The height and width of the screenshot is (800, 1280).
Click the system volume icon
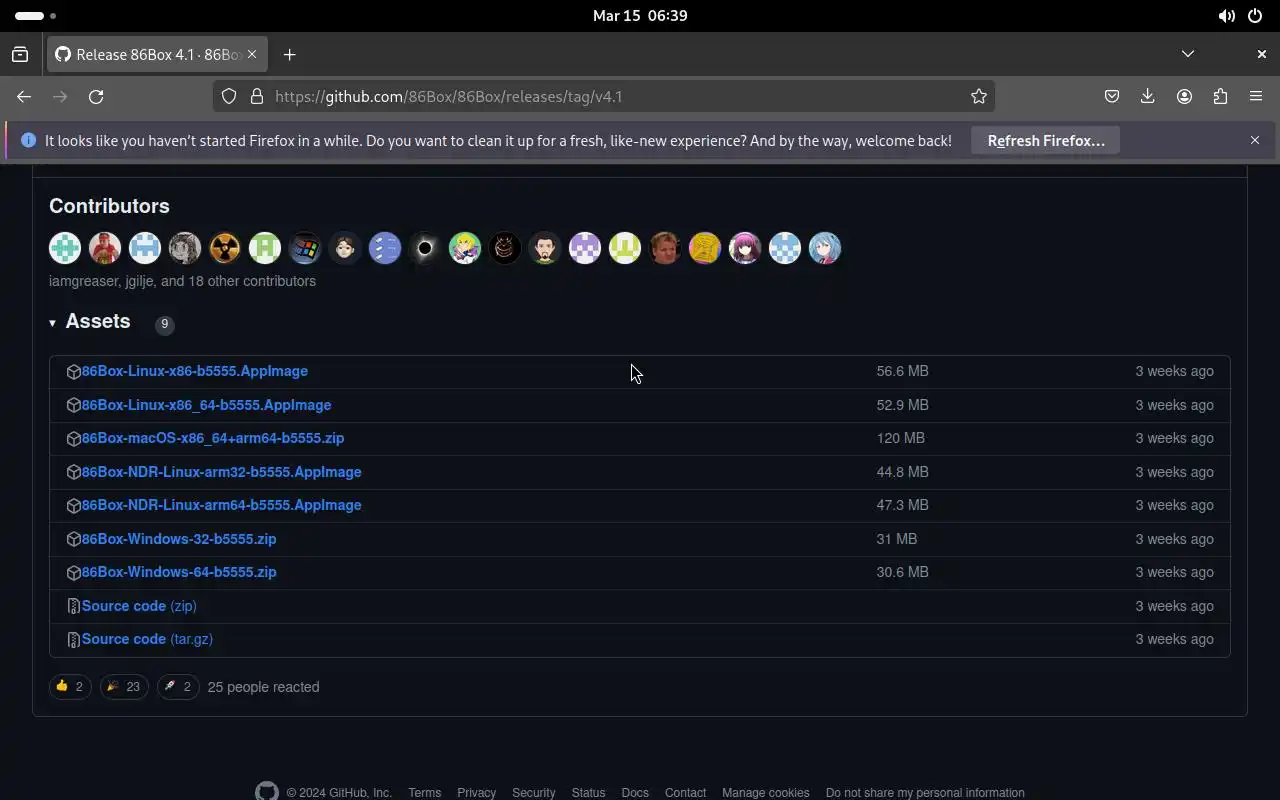tap(1226, 16)
